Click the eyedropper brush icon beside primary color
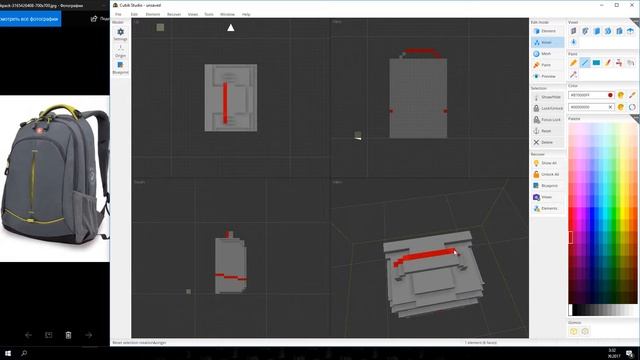 coord(632,95)
